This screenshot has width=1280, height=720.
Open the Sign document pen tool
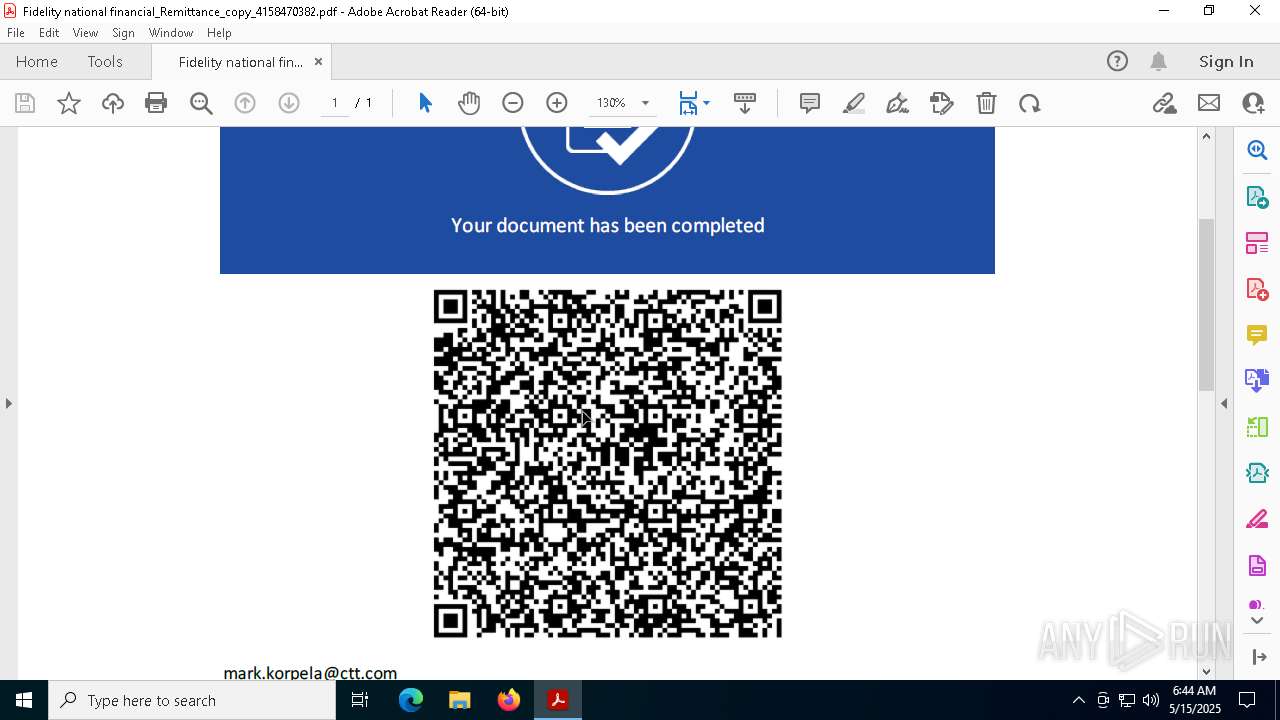898,103
